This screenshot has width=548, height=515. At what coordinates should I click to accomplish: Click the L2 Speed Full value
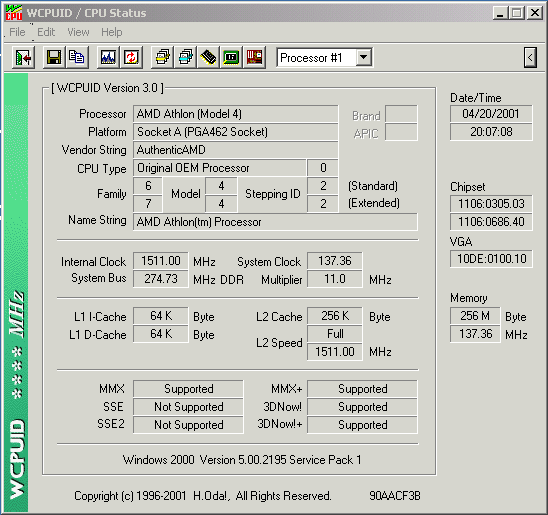(x=334, y=334)
